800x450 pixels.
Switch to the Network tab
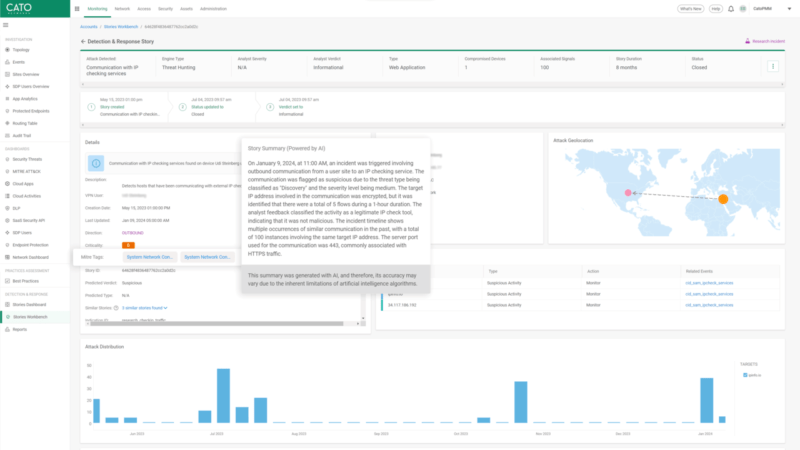point(122,8)
